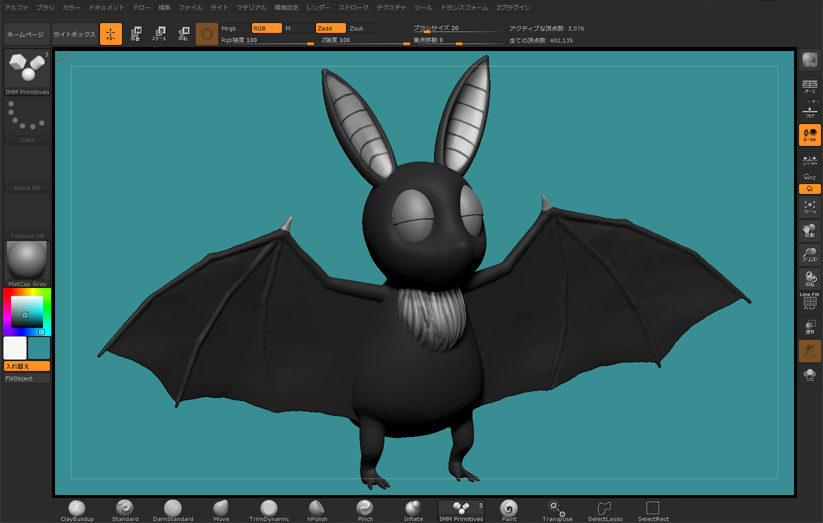
Task: Click the XYZ rotation icon
Action: pyautogui.click(x=809, y=177)
